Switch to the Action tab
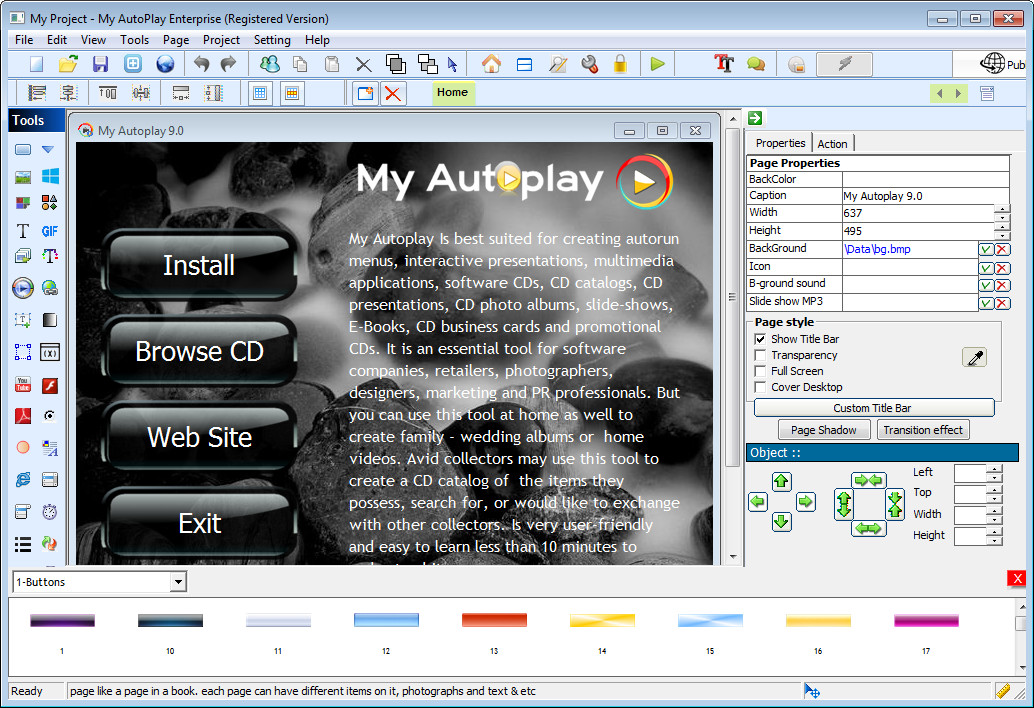 click(832, 144)
